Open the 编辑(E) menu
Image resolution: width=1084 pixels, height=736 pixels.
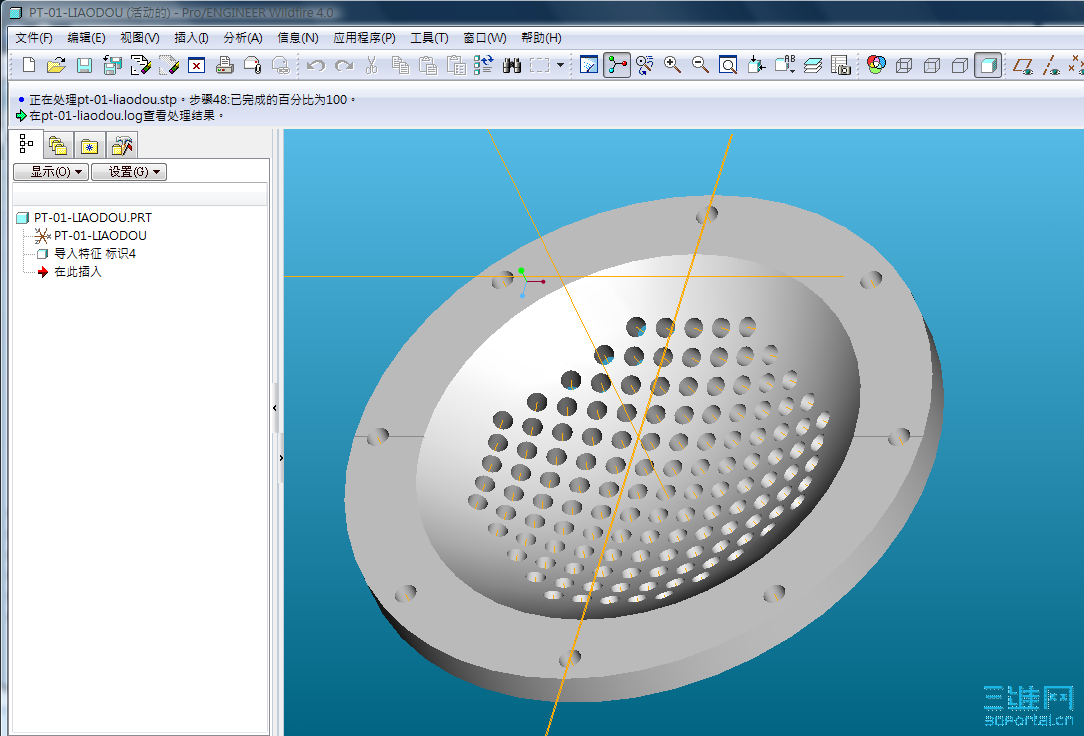click(x=86, y=38)
